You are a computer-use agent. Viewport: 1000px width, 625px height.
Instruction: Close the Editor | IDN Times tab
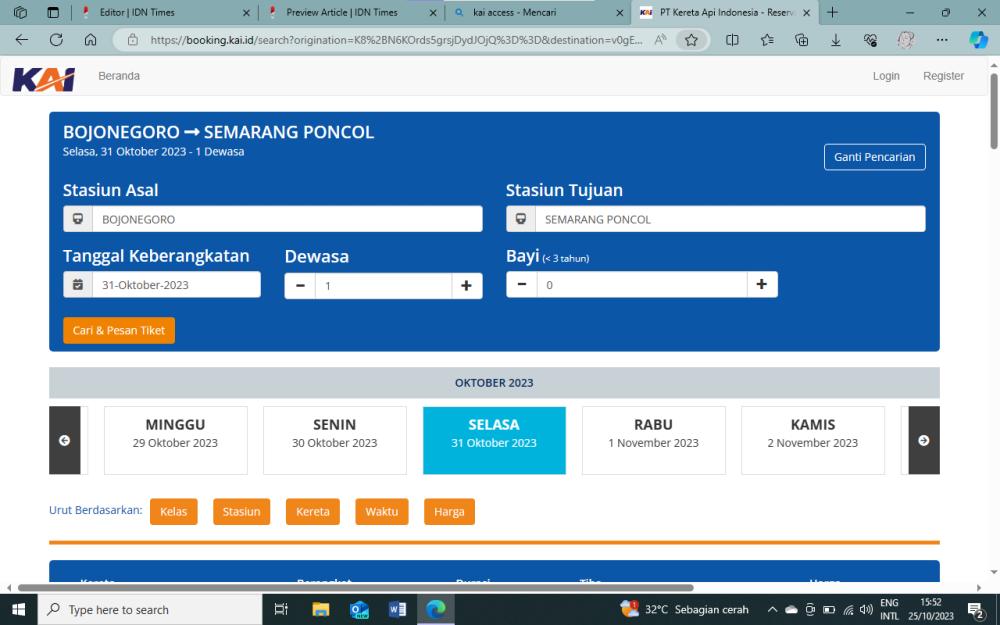pyautogui.click(x=246, y=12)
